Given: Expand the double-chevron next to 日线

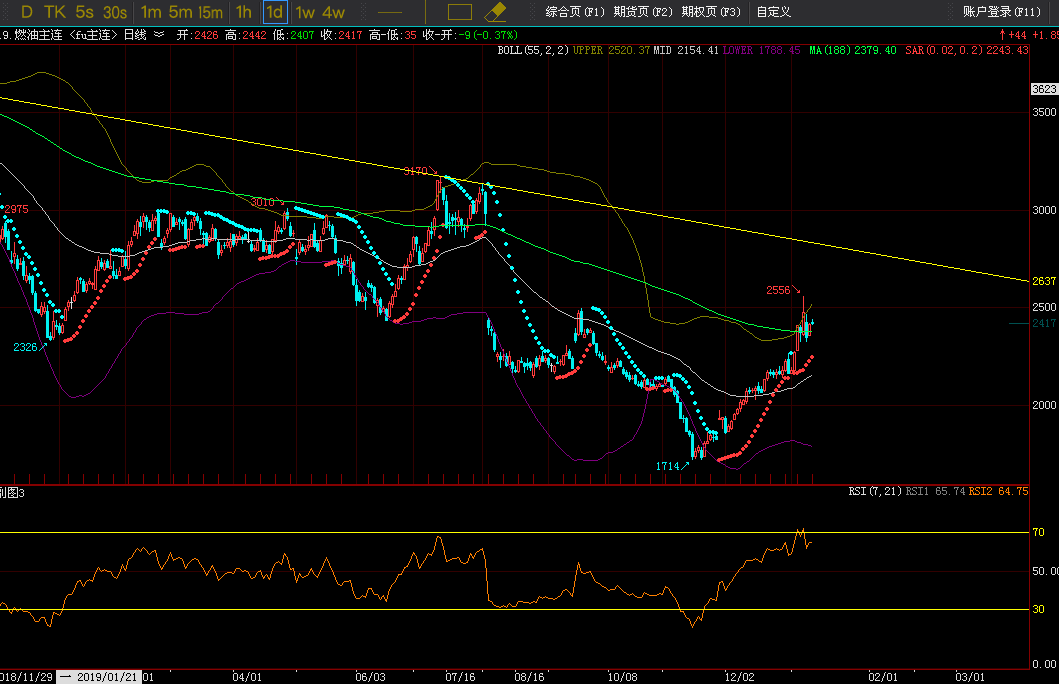Looking at the screenshot, I should 159,34.
